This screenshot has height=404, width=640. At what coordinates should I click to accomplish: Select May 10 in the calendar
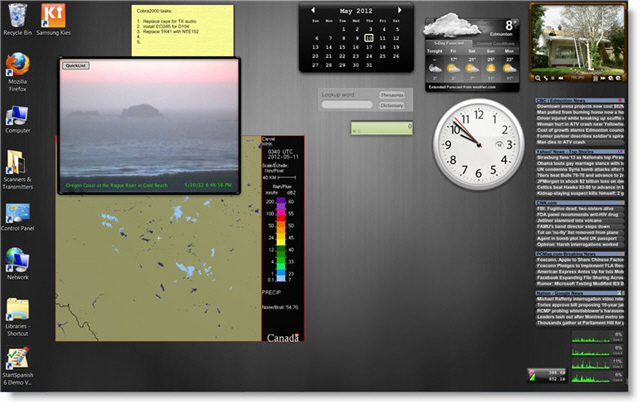point(369,39)
